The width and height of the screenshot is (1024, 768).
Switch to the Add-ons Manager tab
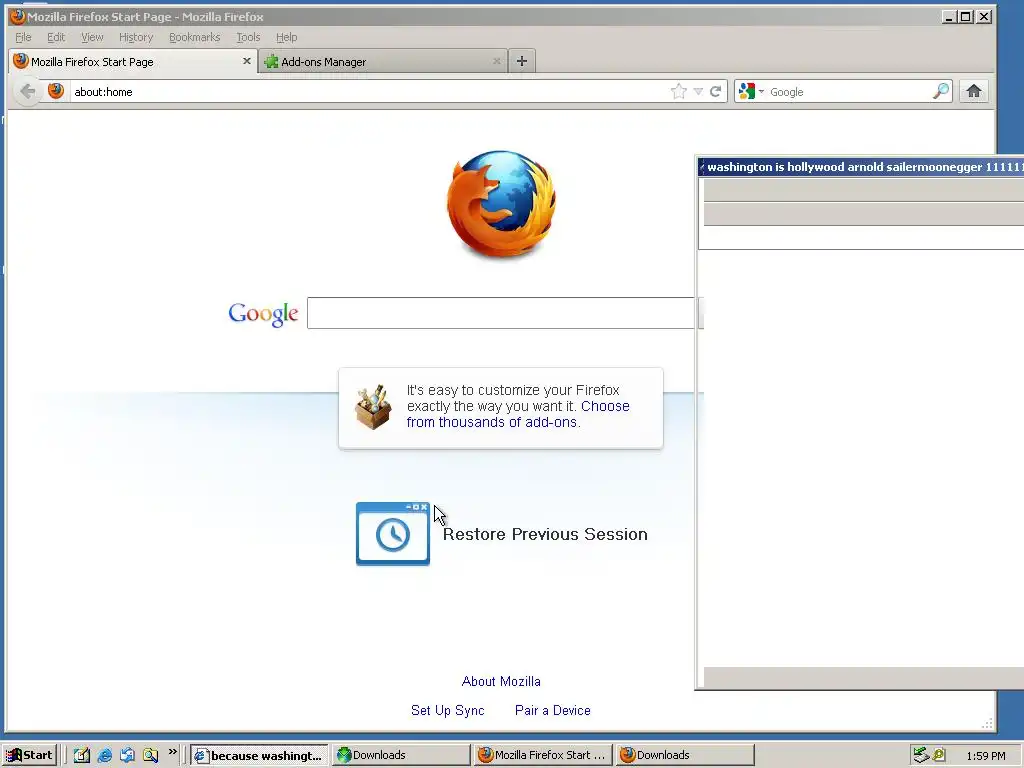pos(383,61)
